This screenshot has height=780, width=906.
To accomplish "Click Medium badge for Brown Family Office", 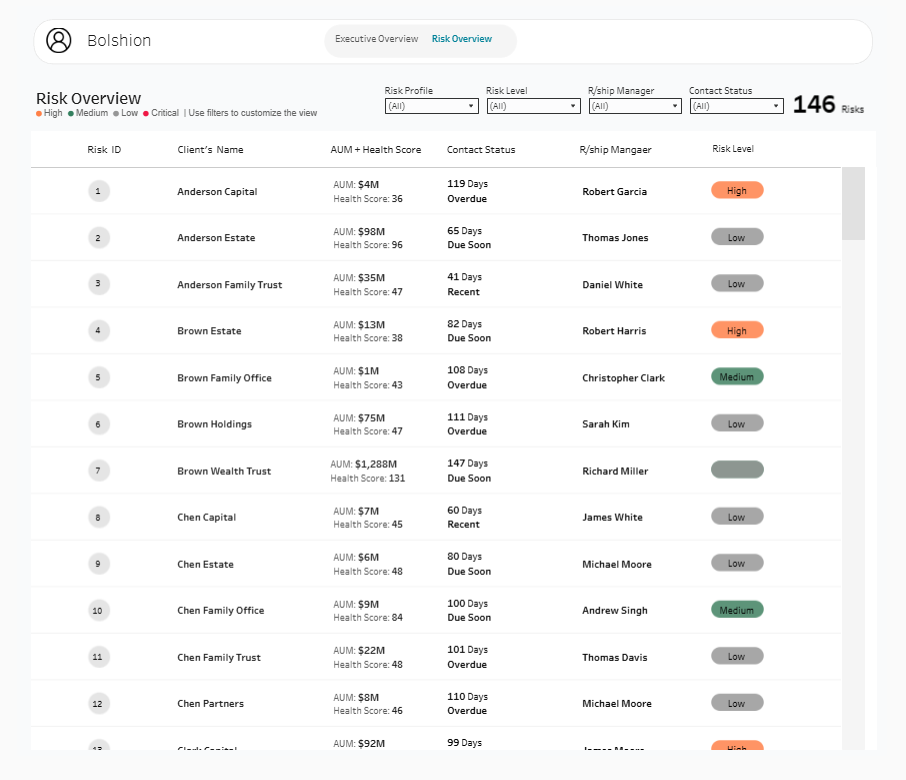I will [737, 377].
